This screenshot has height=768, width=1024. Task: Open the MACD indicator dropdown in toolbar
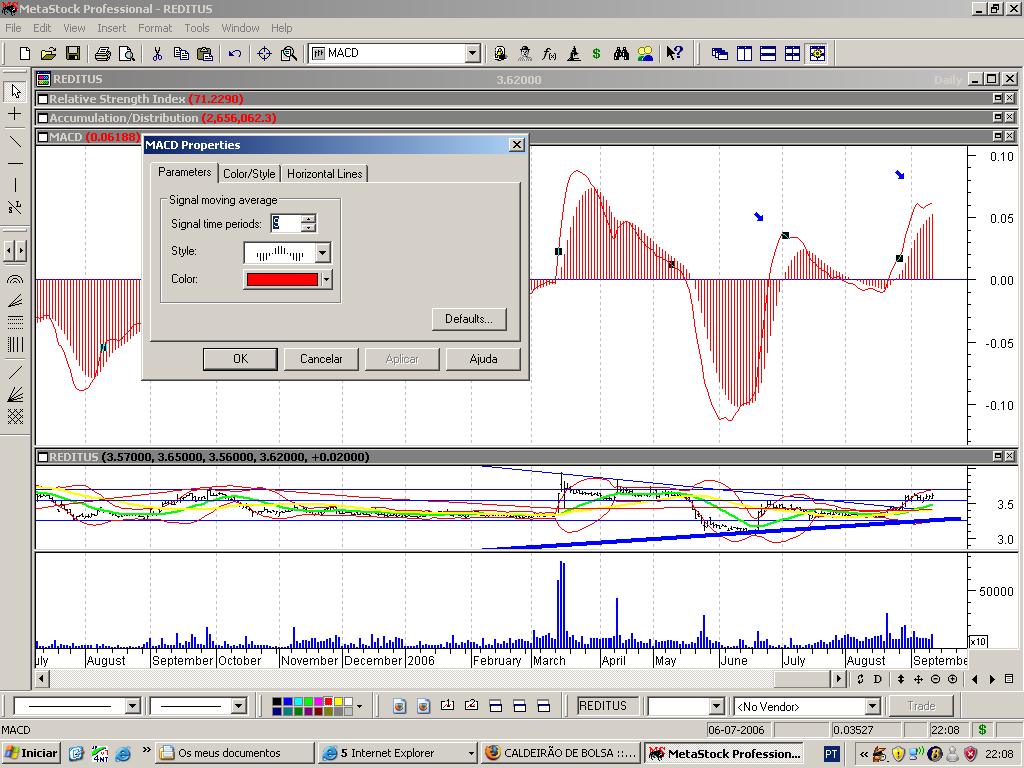(x=472, y=54)
